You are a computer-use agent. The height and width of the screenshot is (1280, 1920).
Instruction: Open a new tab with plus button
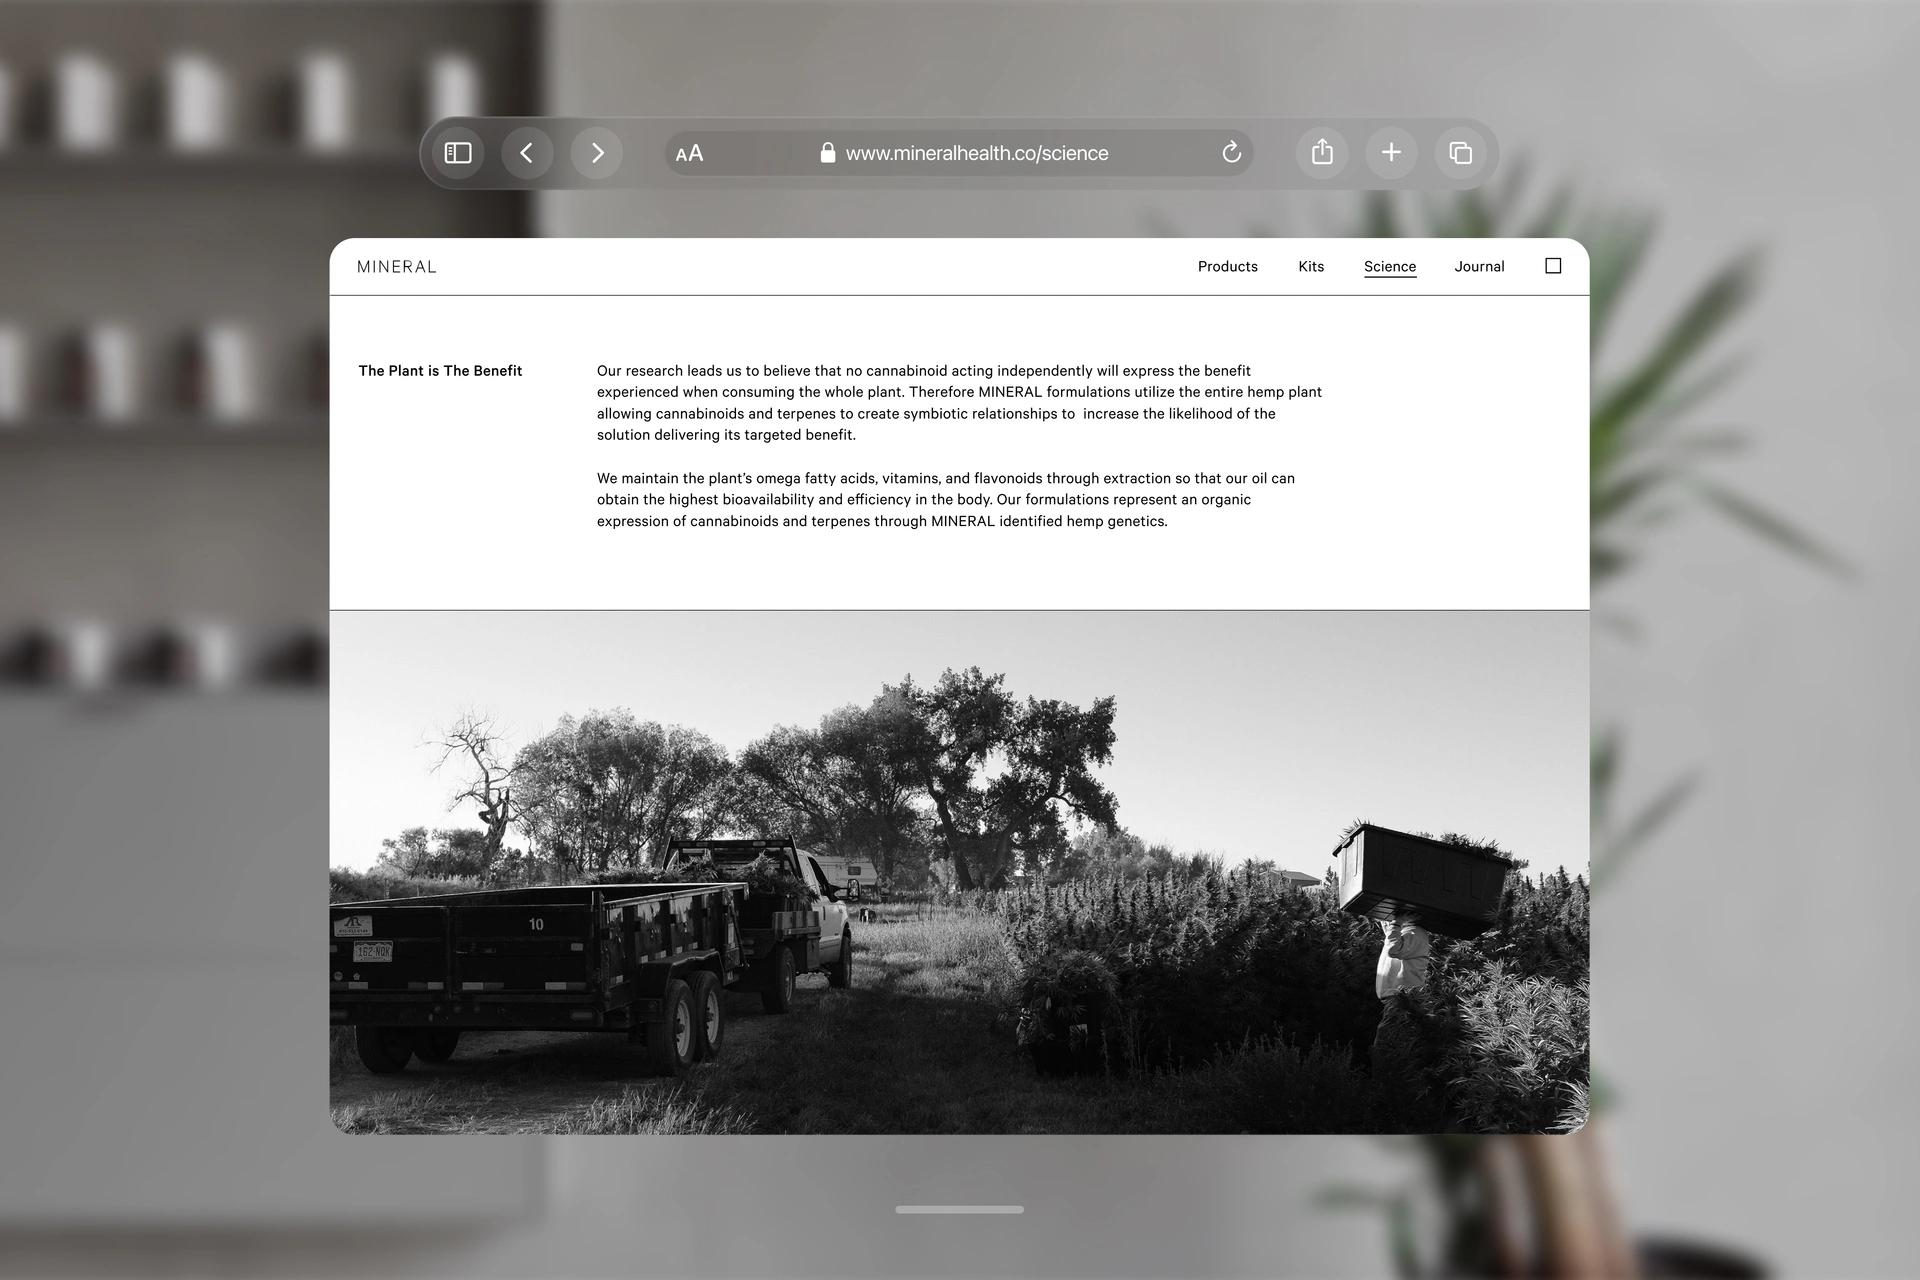click(x=1391, y=153)
